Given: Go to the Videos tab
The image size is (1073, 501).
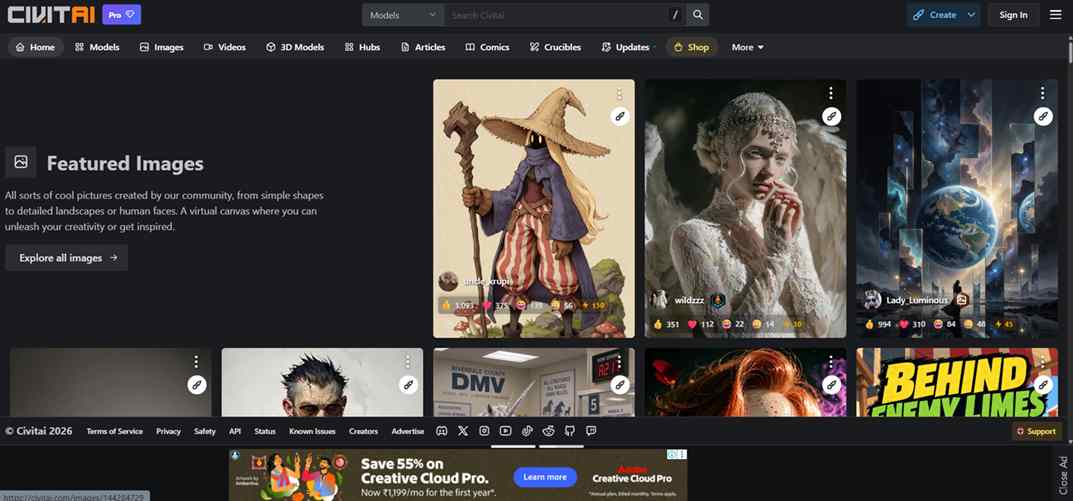Looking at the screenshot, I should click(224, 47).
